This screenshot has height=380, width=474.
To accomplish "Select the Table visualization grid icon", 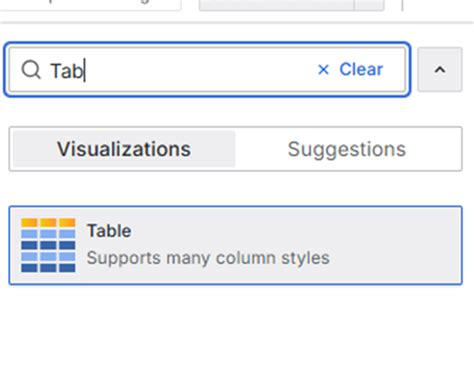I will point(48,245).
